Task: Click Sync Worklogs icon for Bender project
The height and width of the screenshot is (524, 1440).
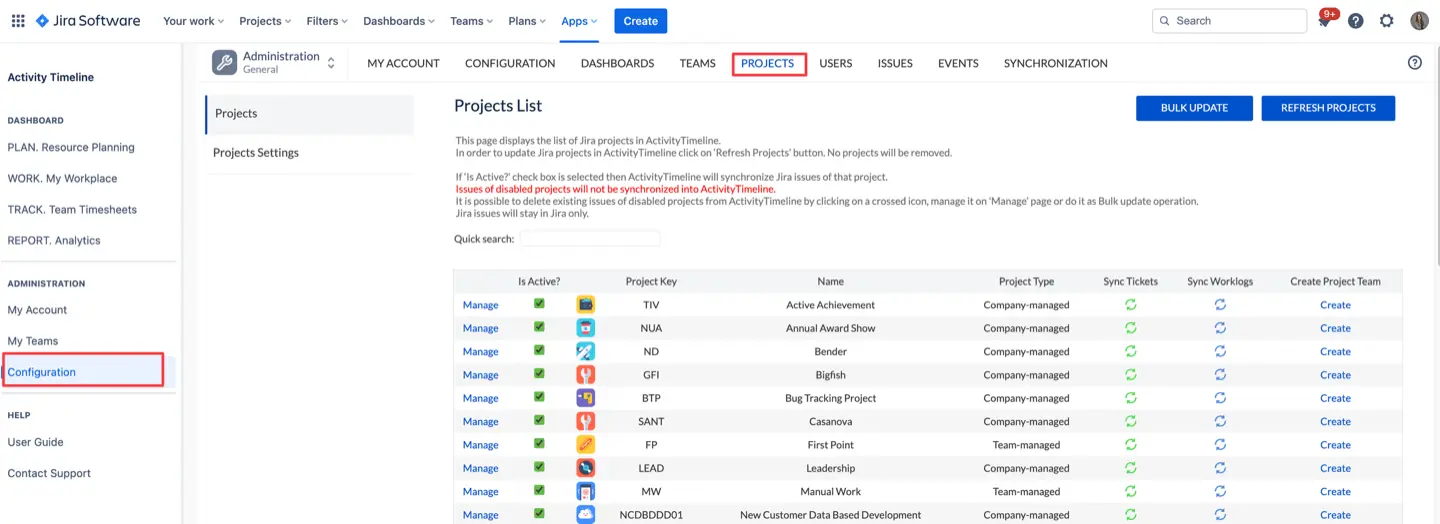Action: [x=1220, y=352]
